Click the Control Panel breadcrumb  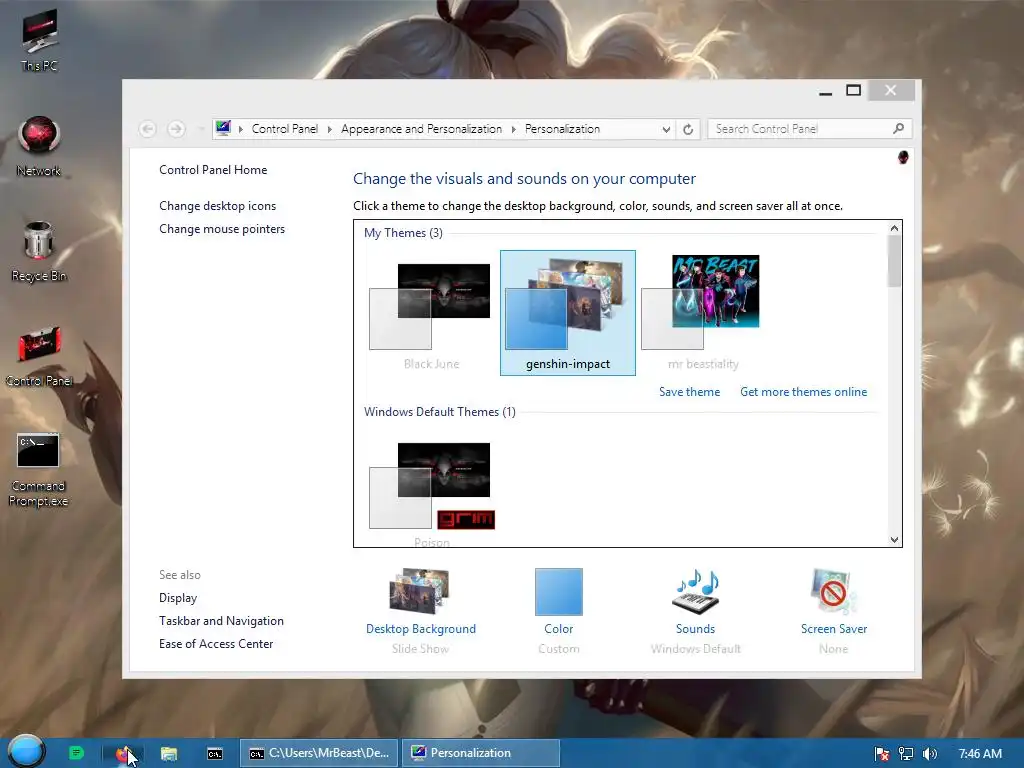pos(285,129)
